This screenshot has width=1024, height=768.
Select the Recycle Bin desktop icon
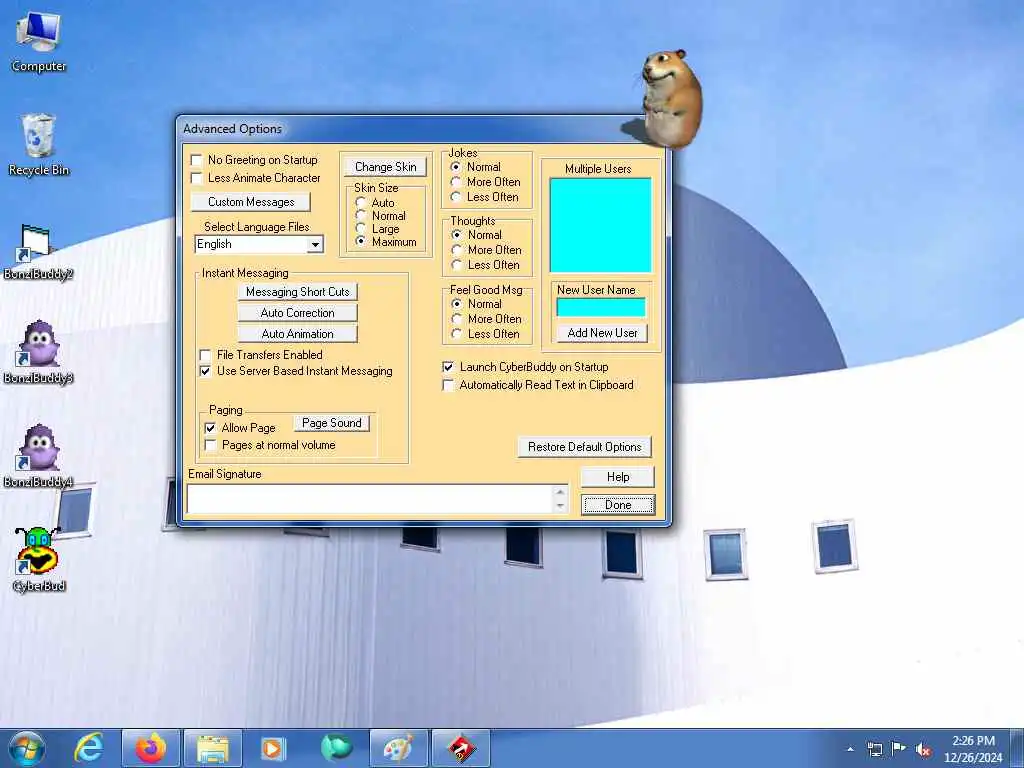coord(39,145)
